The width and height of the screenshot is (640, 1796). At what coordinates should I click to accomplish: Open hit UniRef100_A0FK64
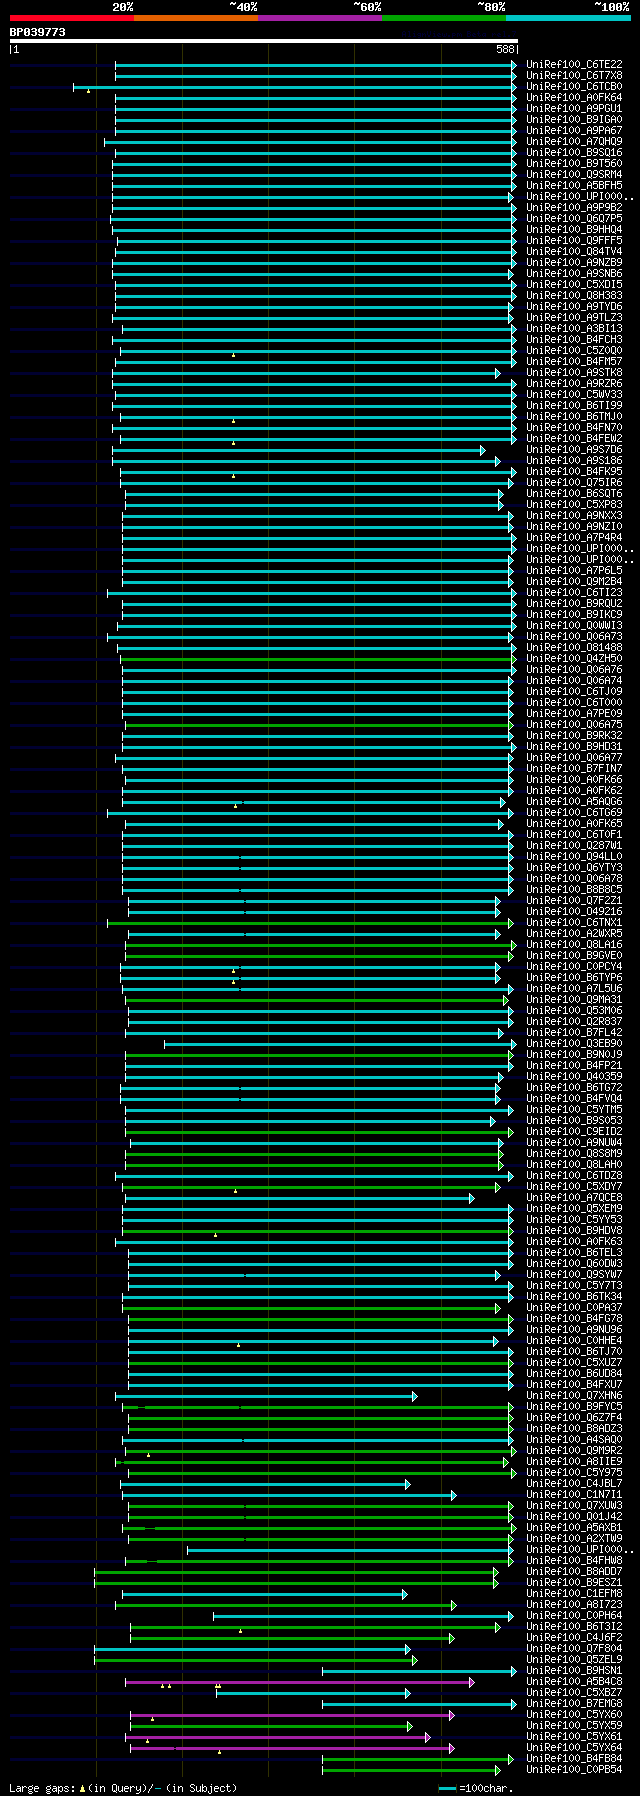click(x=574, y=97)
